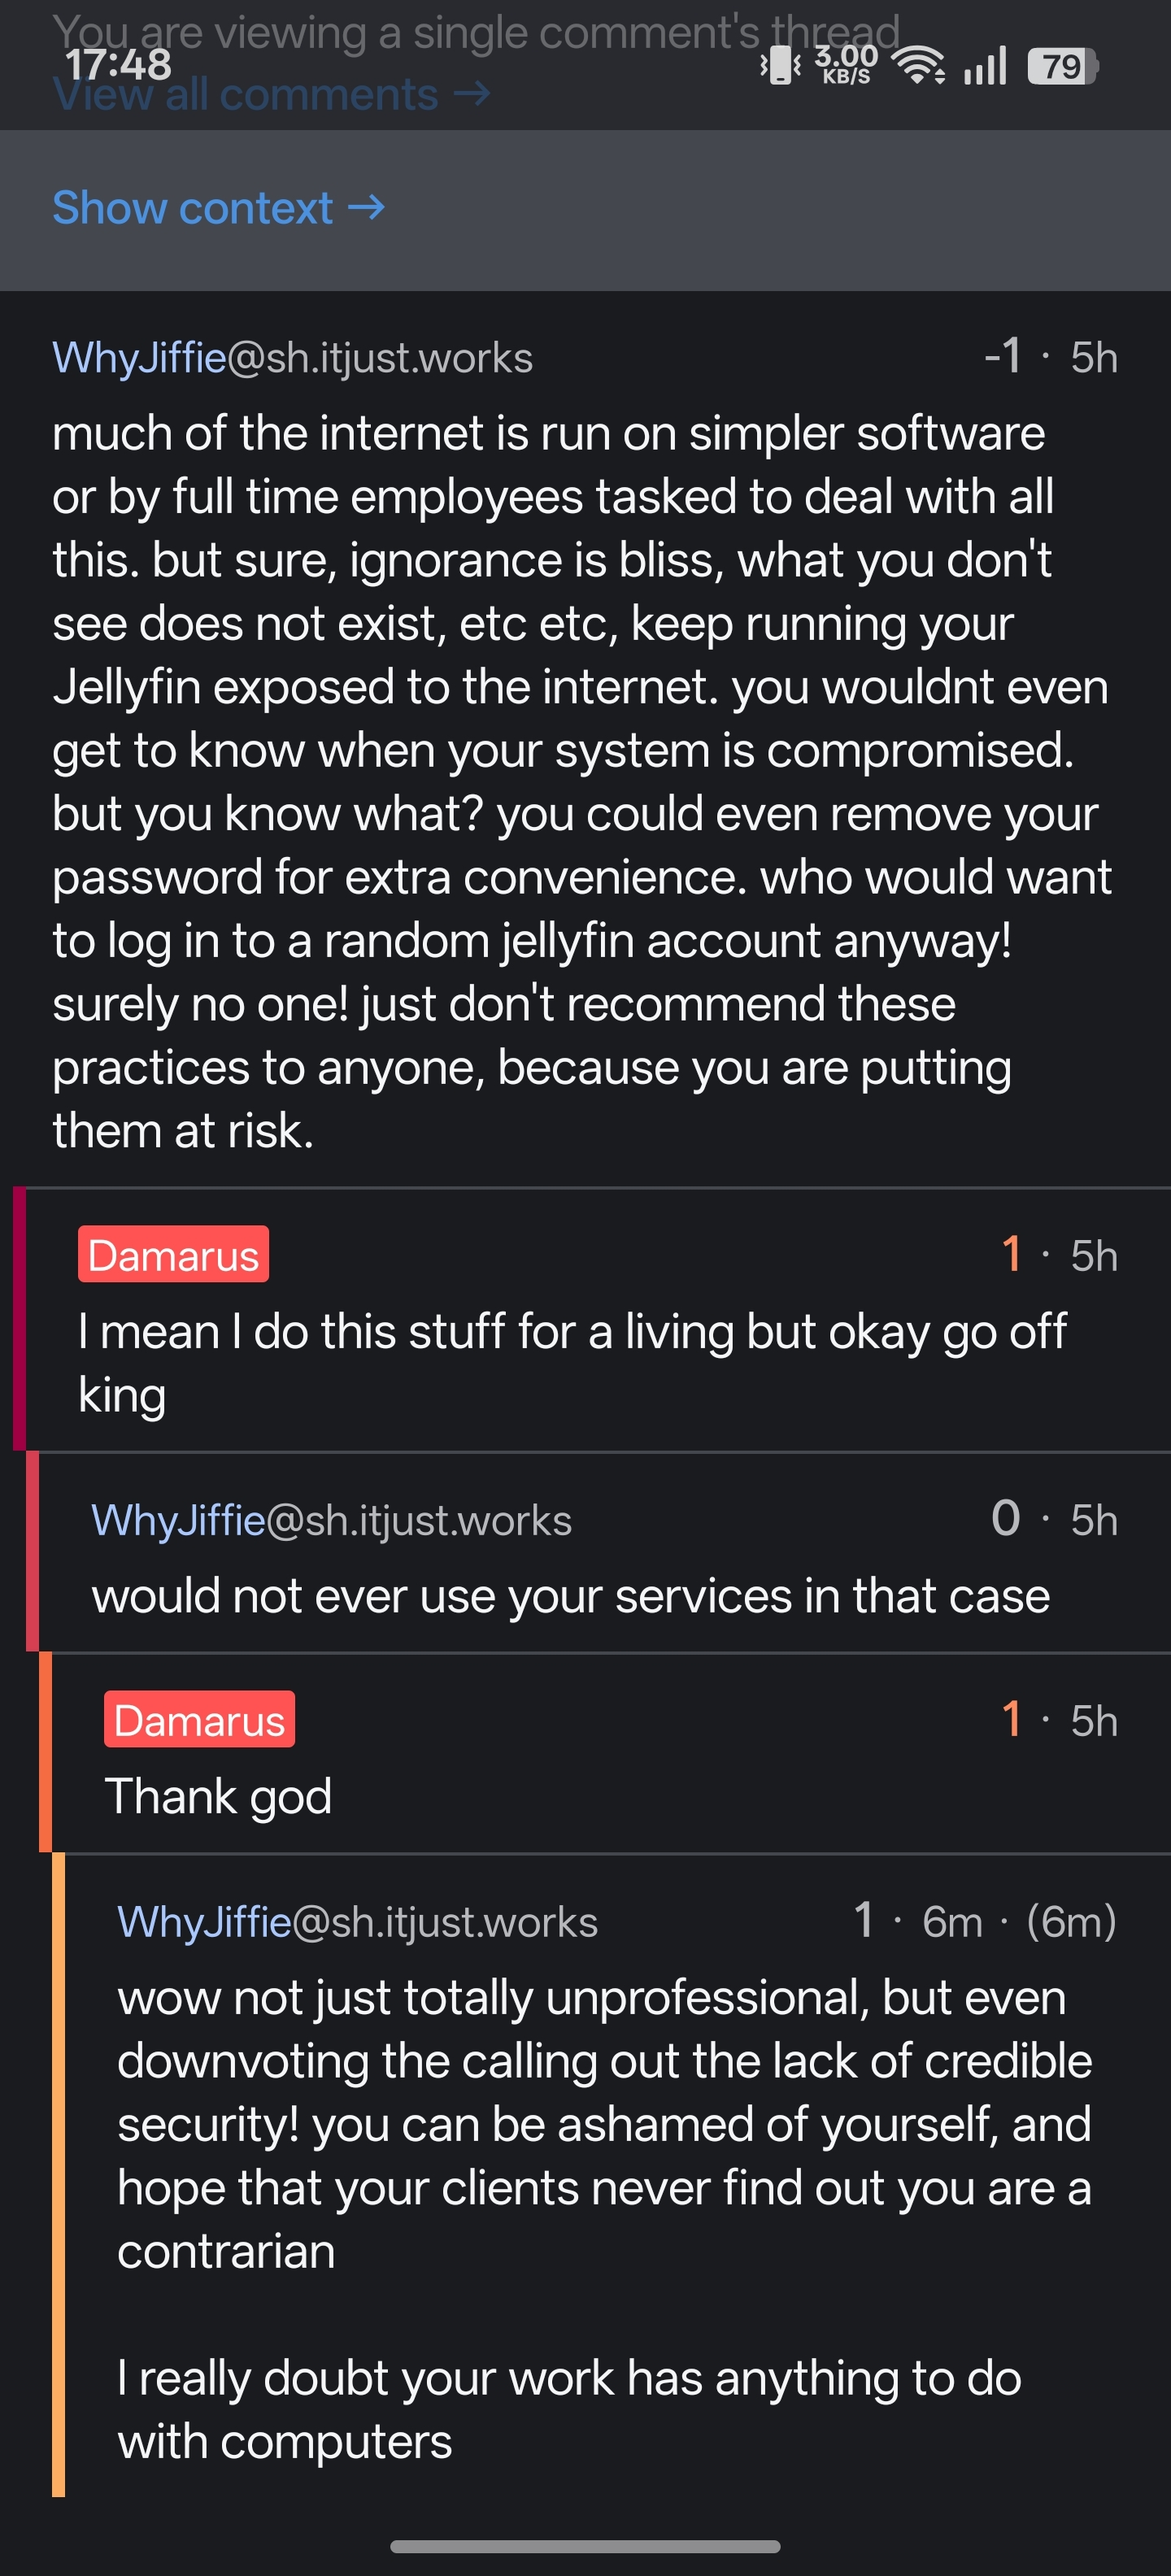Tap the arrow next to Show context
The height and width of the screenshot is (2576, 1171).
point(366,208)
